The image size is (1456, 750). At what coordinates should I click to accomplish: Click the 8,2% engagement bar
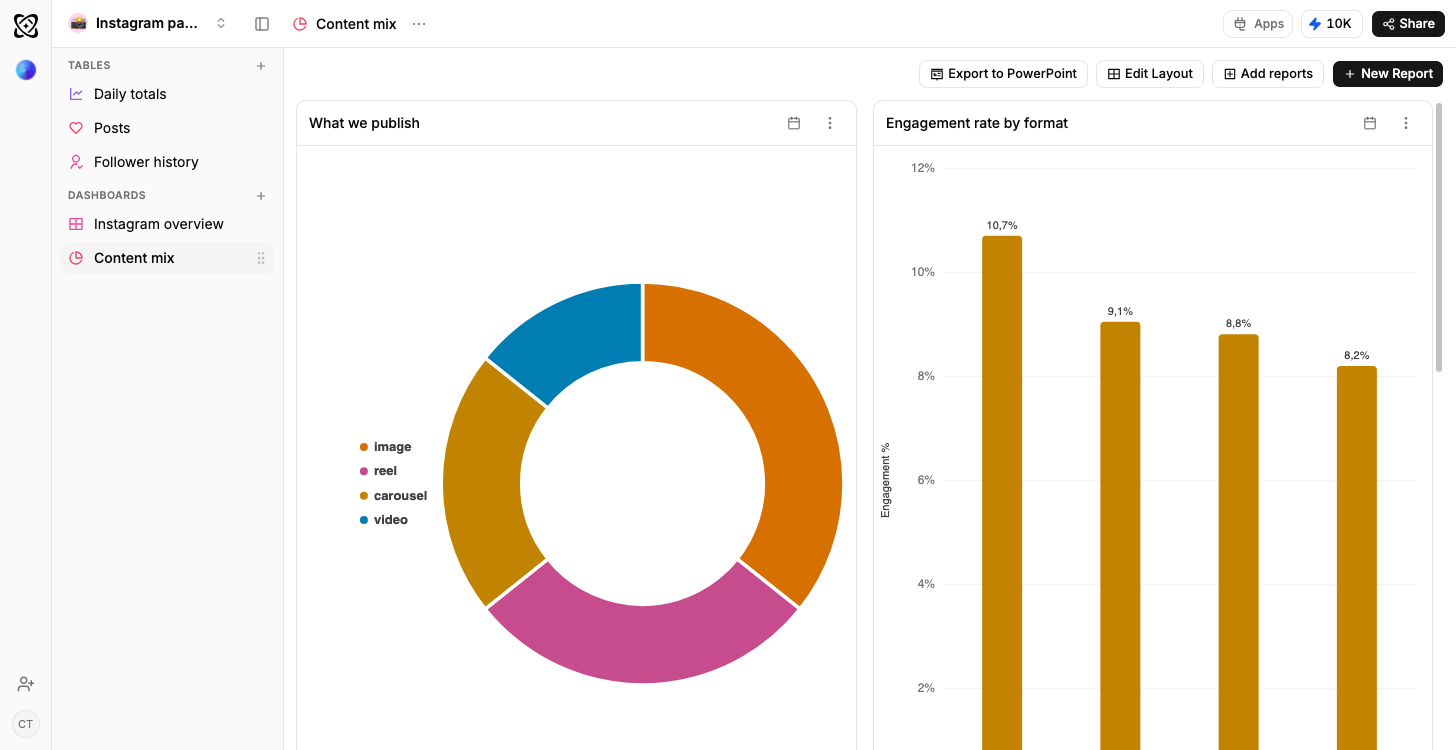[1356, 557]
